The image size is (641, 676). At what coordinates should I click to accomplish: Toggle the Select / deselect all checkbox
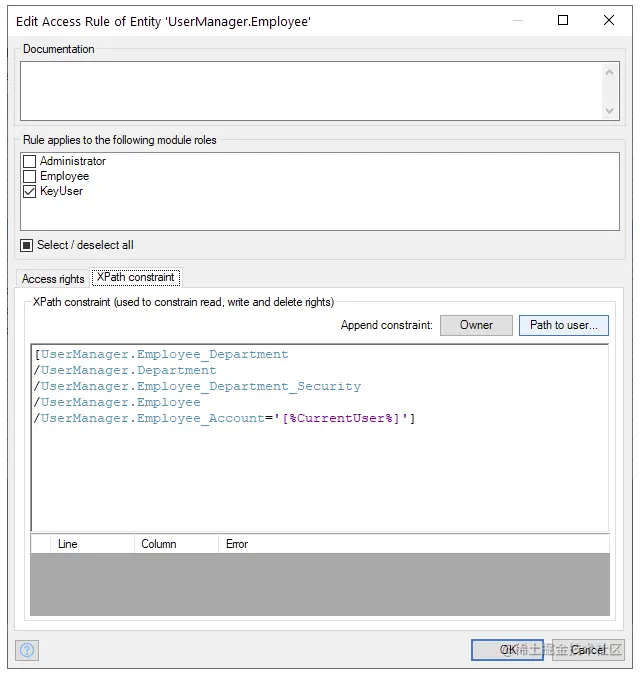point(27,245)
